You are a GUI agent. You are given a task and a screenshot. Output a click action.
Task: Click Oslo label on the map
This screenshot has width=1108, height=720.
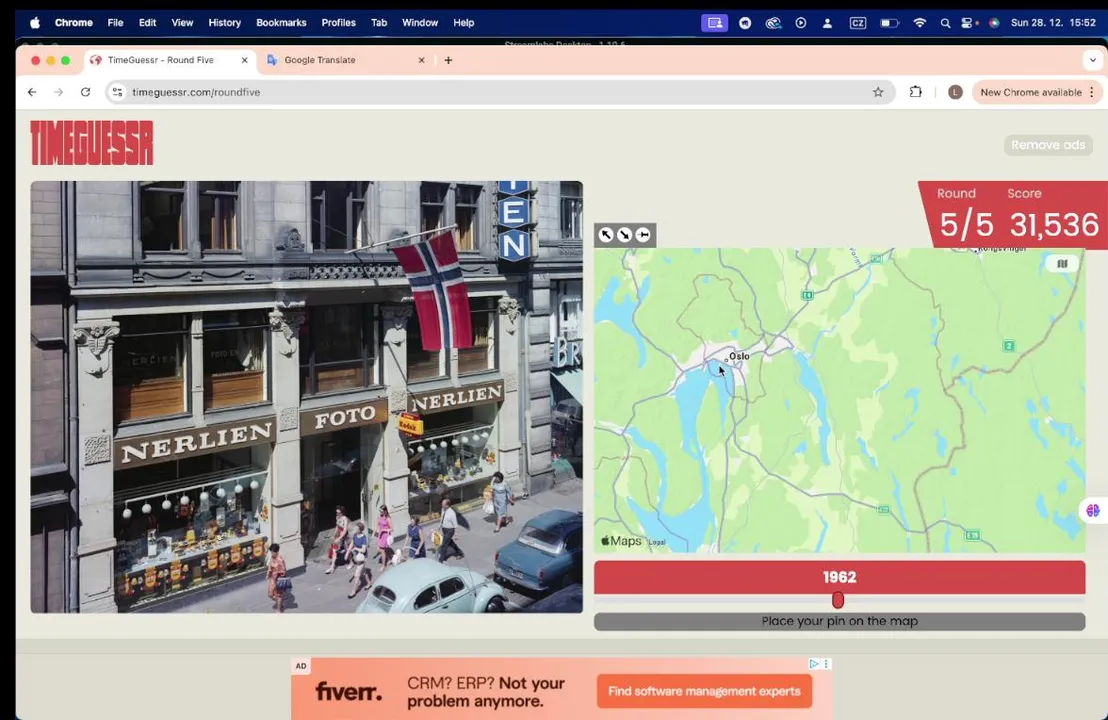(x=739, y=356)
